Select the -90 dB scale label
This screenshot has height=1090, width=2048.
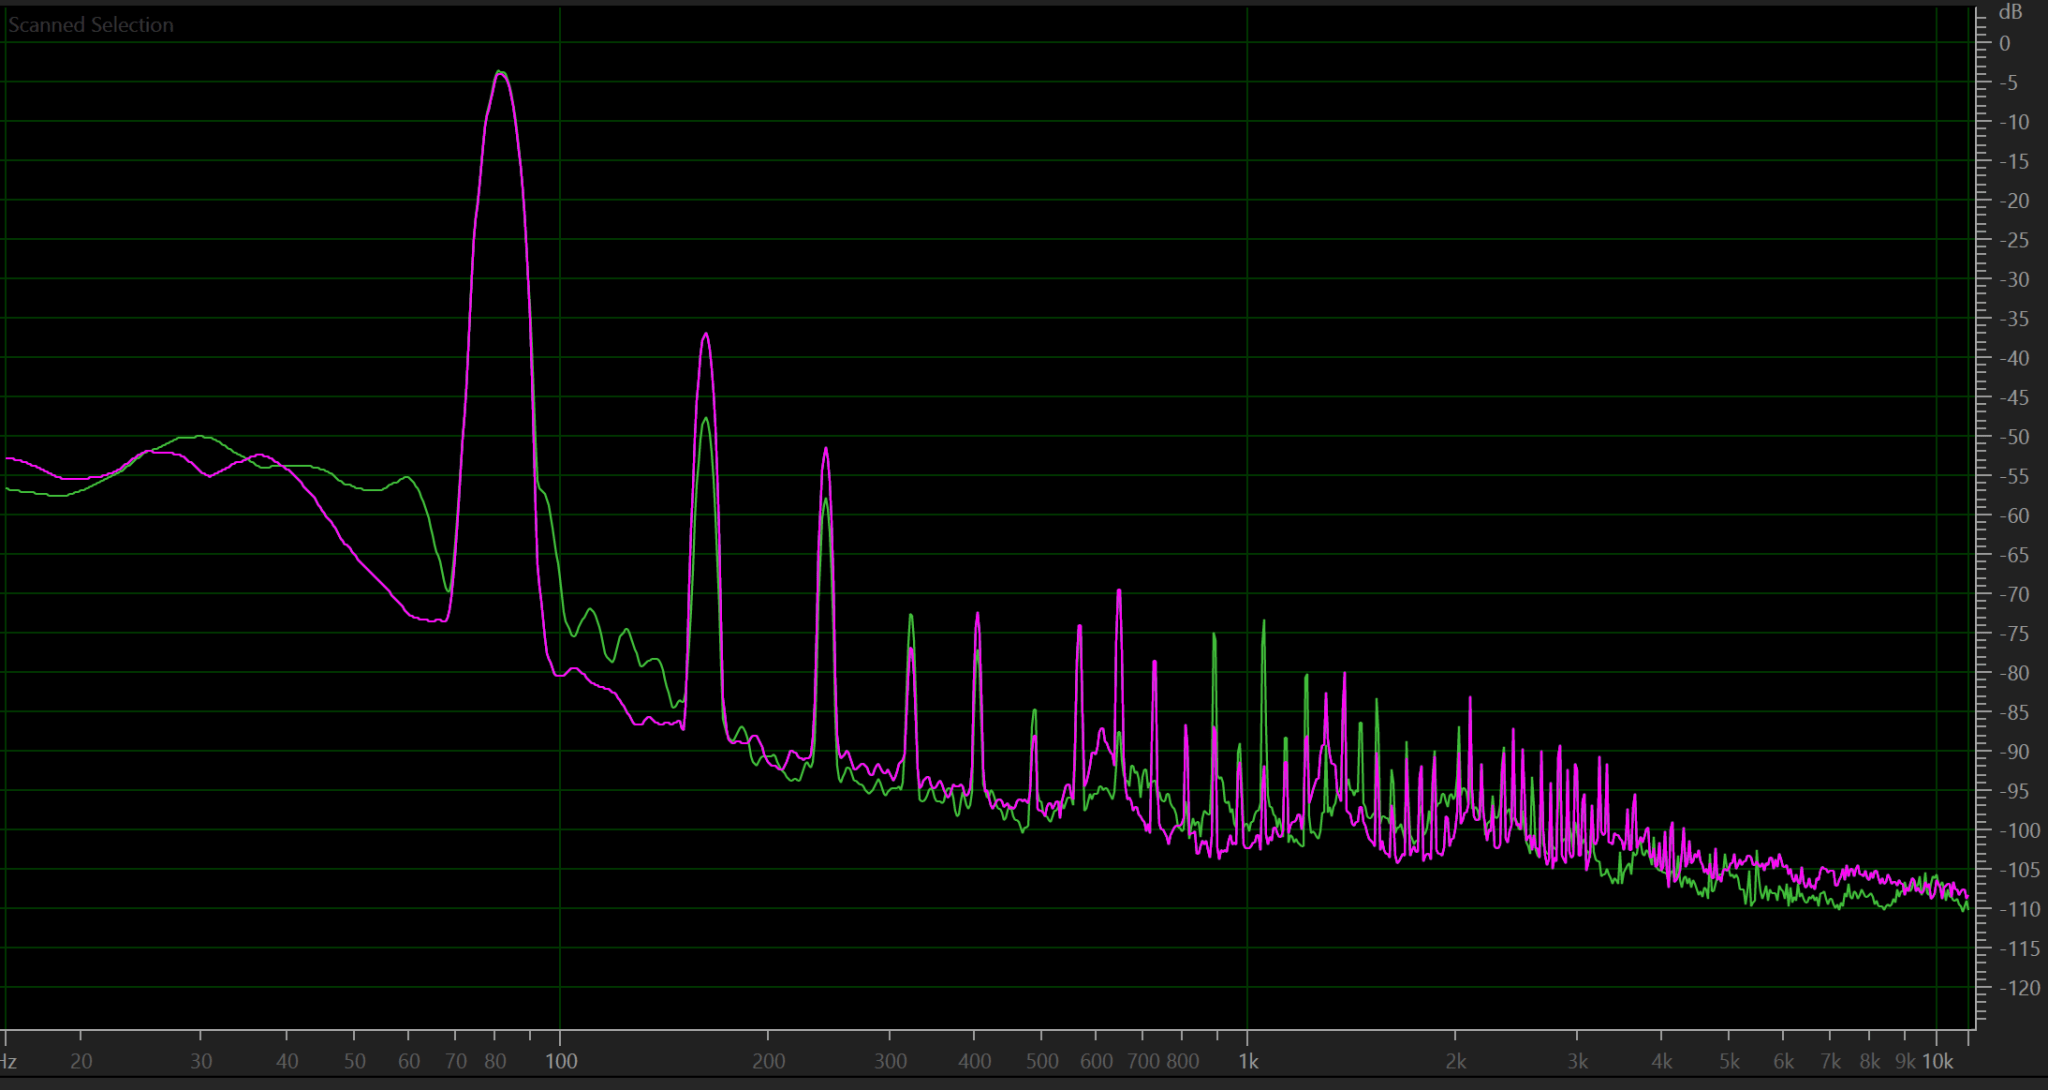click(x=2014, y=752)
